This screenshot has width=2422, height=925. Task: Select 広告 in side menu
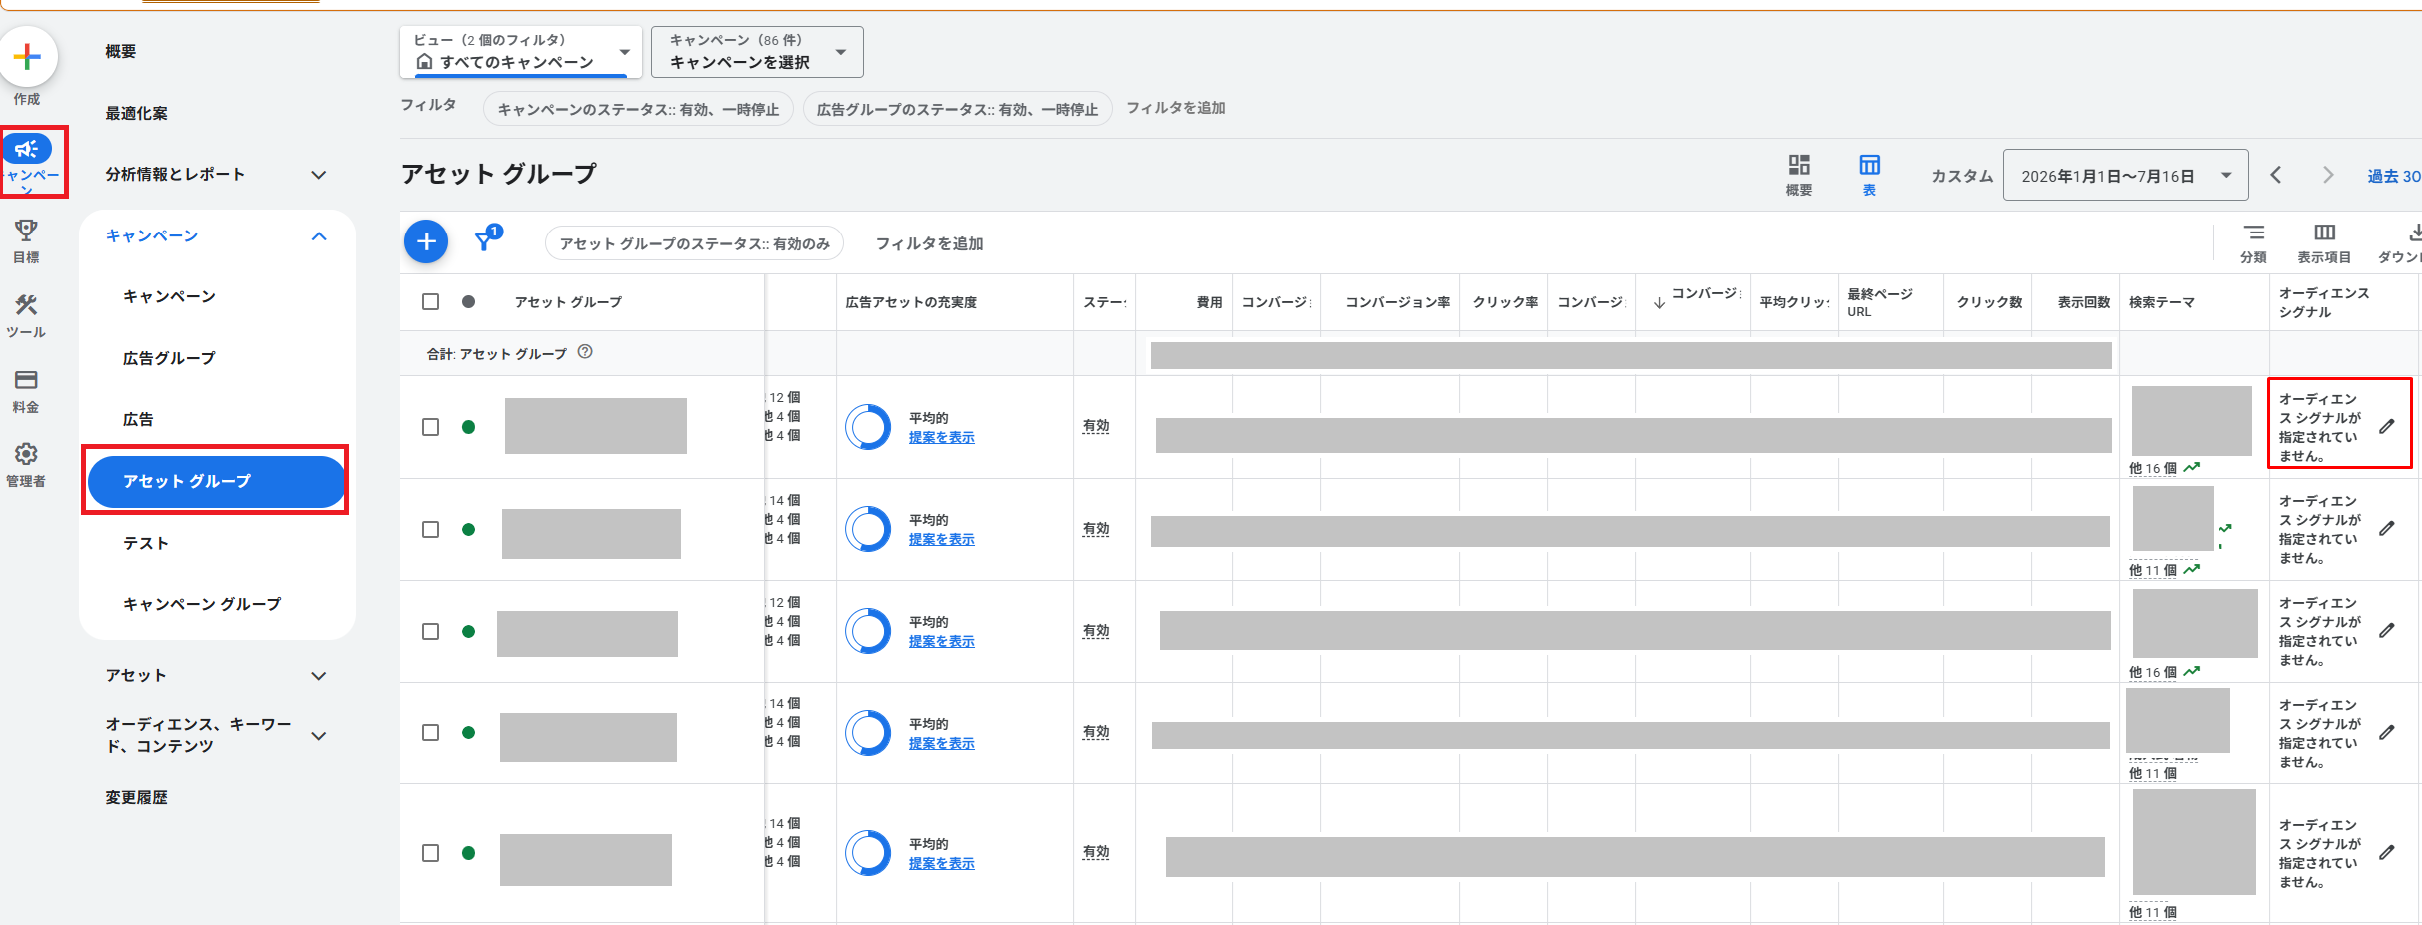coord(138,419)
